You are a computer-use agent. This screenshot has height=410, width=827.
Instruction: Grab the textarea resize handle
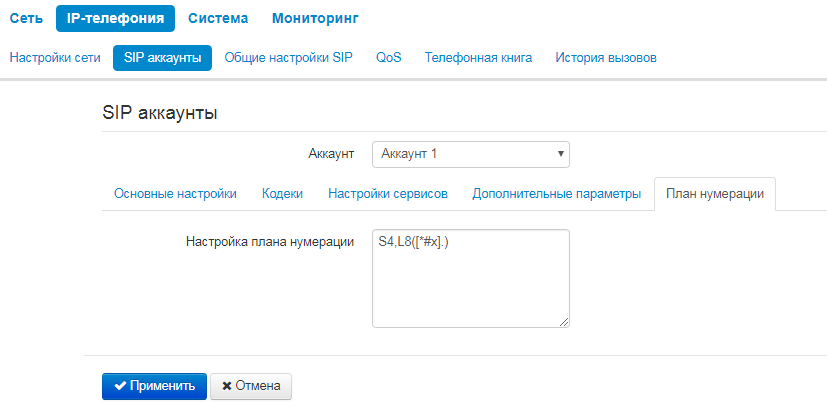564,322
